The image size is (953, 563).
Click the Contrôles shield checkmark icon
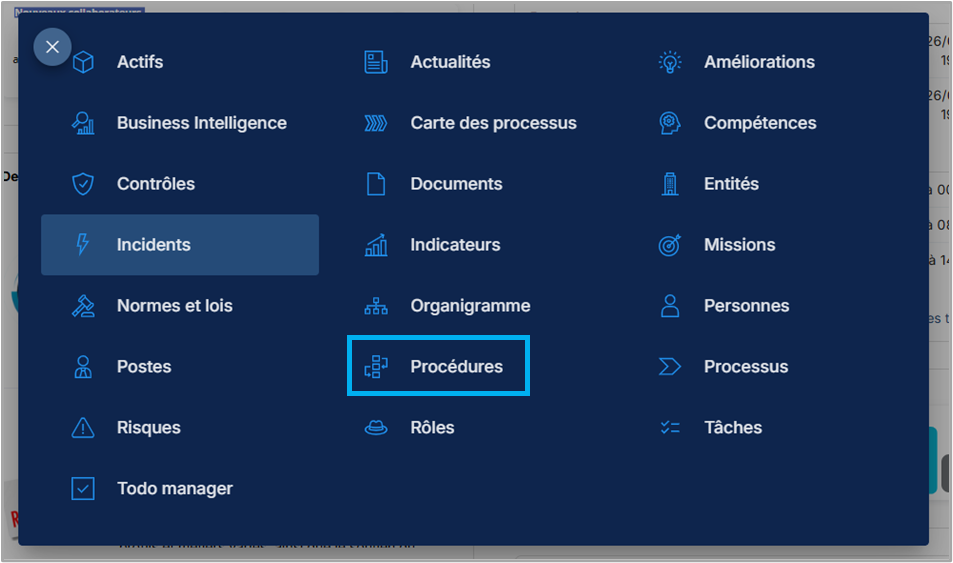pyautogui.click(x=83, y=184)
